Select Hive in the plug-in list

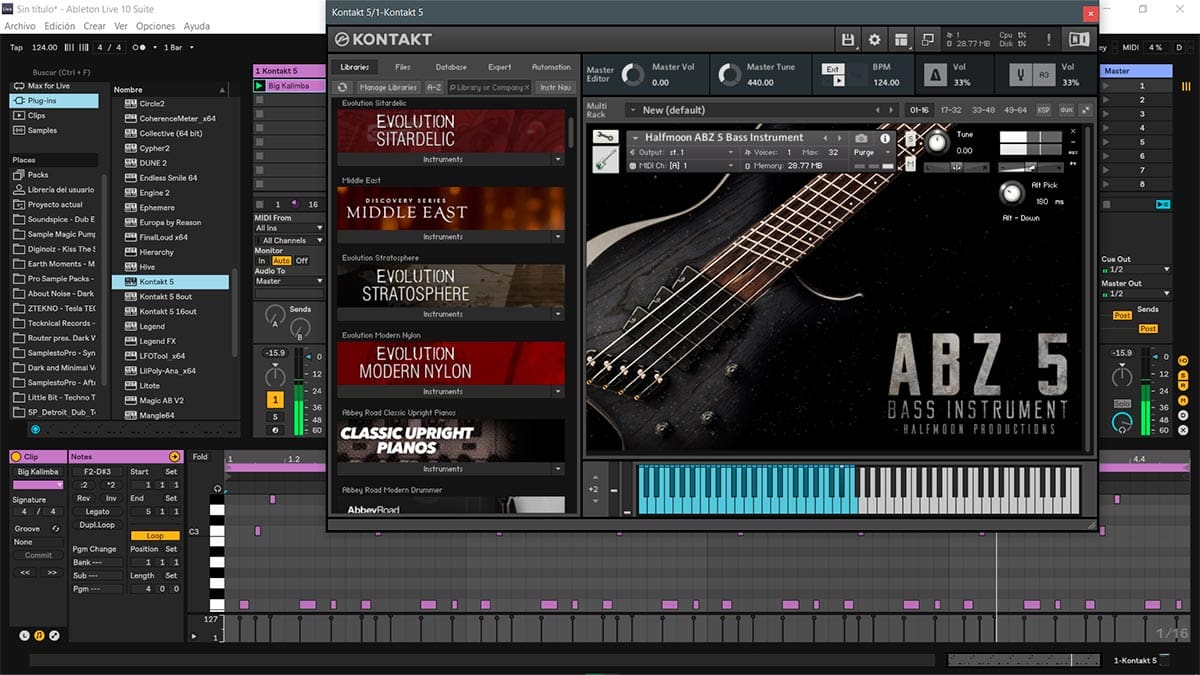(147, 267)
